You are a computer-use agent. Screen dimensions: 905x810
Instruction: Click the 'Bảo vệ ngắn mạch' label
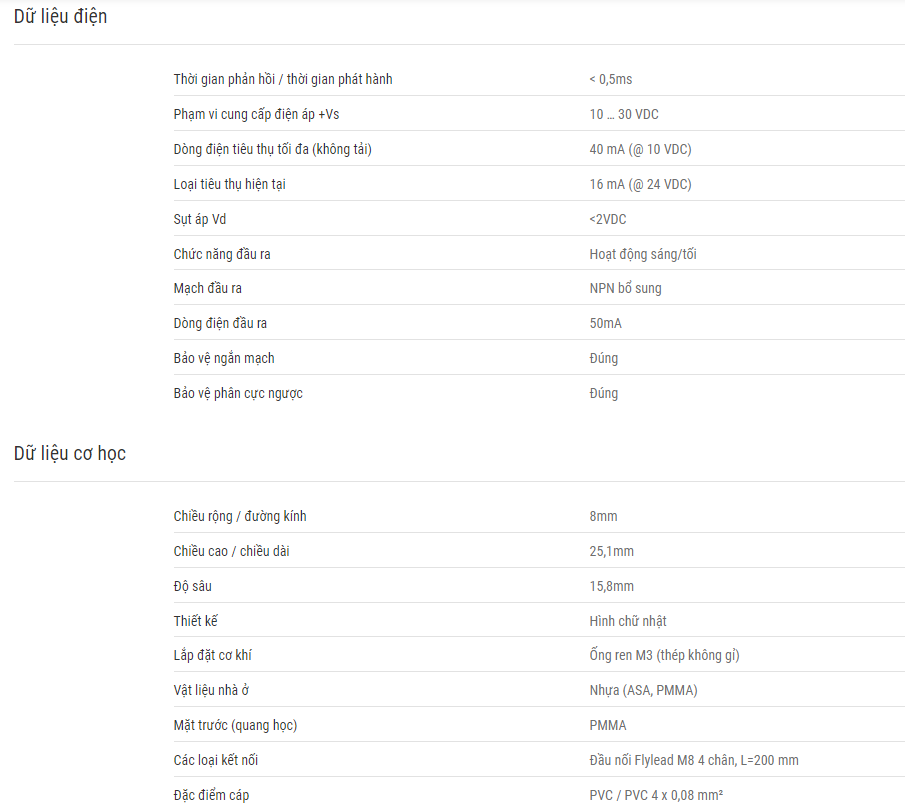pos(224,359)
